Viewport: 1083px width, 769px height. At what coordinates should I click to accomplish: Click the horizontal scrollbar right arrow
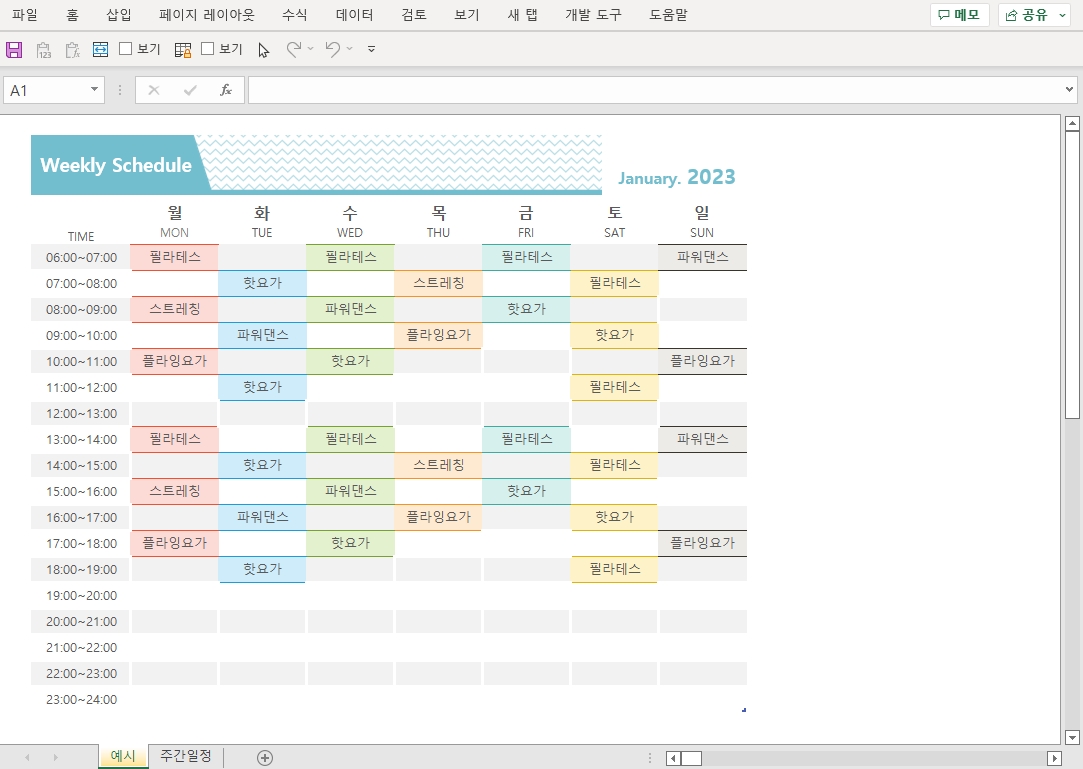(1054, 759)
